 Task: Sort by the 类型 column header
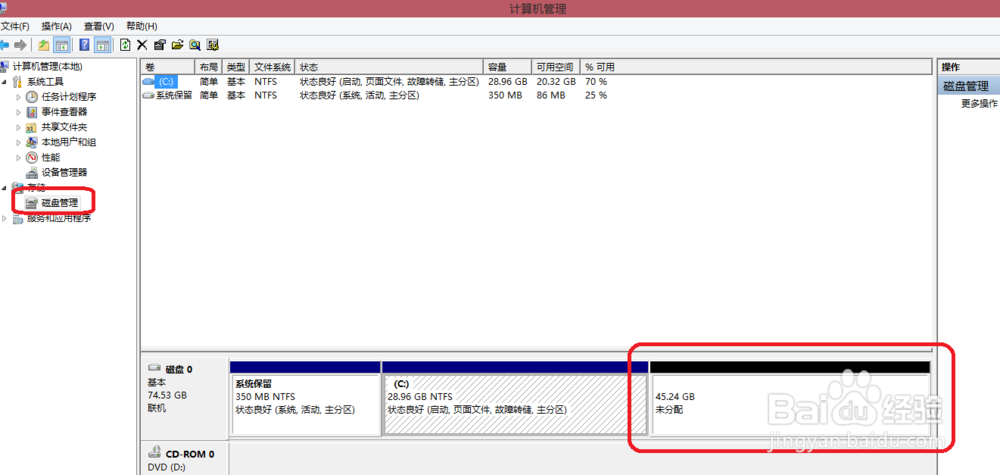tap(236, 67)
